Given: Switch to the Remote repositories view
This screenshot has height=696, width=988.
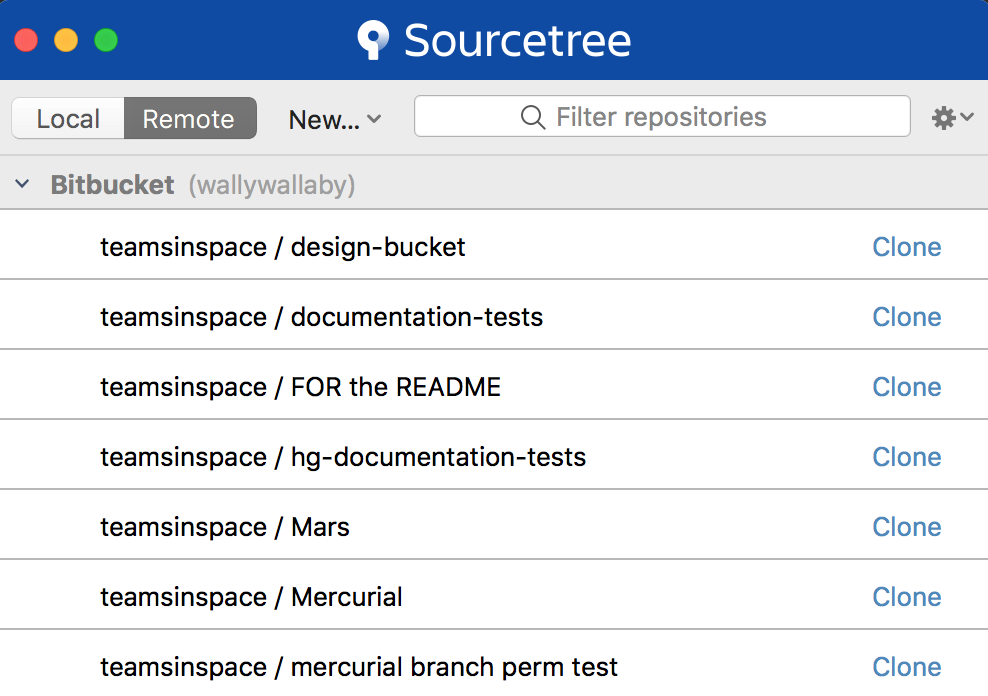Looking at the screenshot, I should [x=189, y=119].
